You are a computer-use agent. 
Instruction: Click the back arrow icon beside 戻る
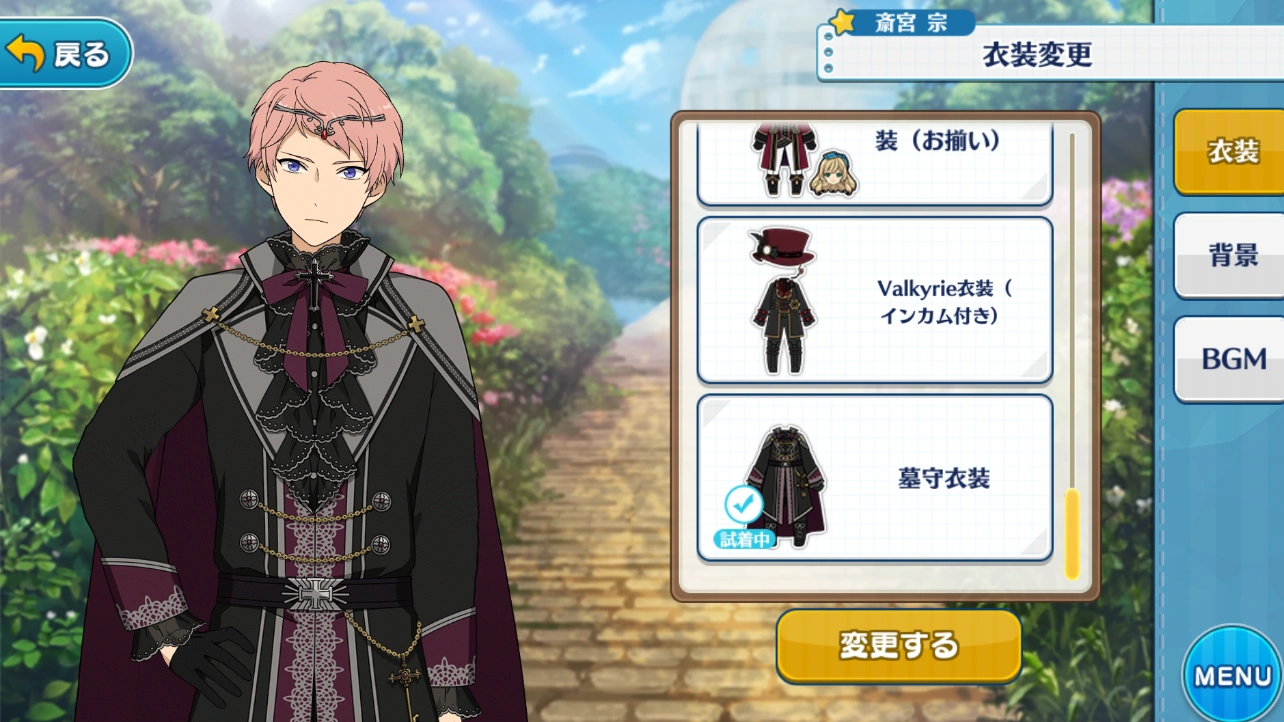(x=26, y=54)
